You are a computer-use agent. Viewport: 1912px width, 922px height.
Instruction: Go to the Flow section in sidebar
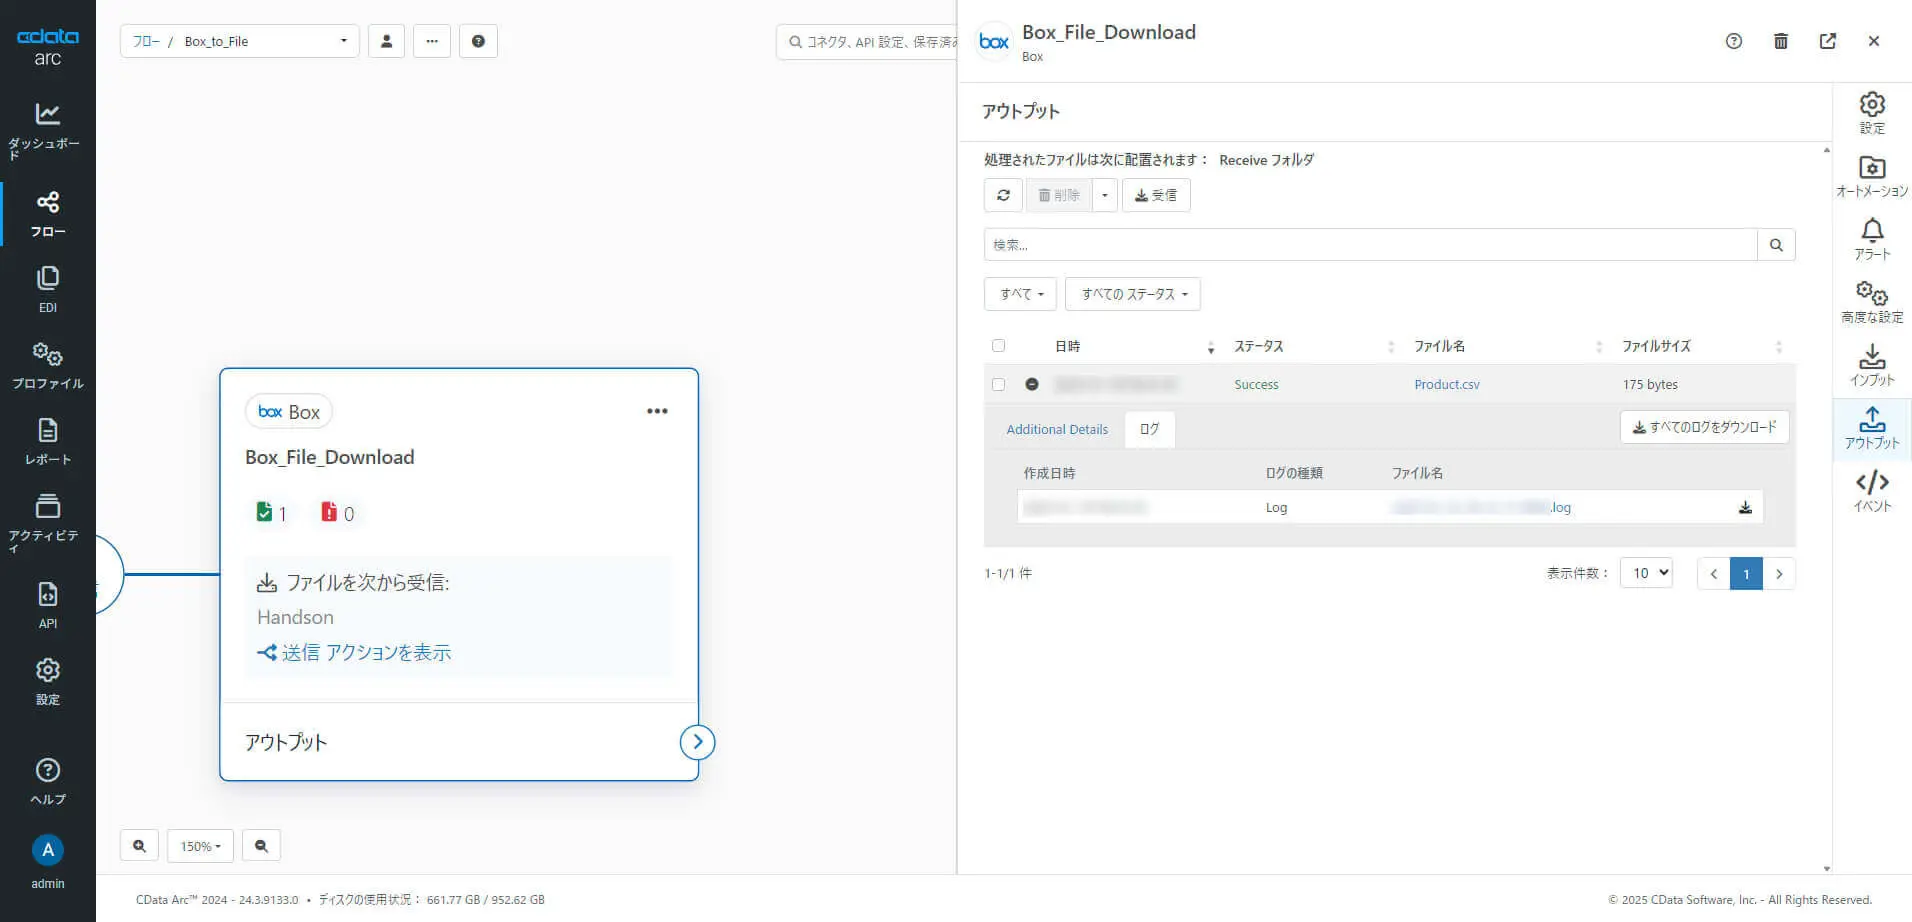tap(47, 214)
